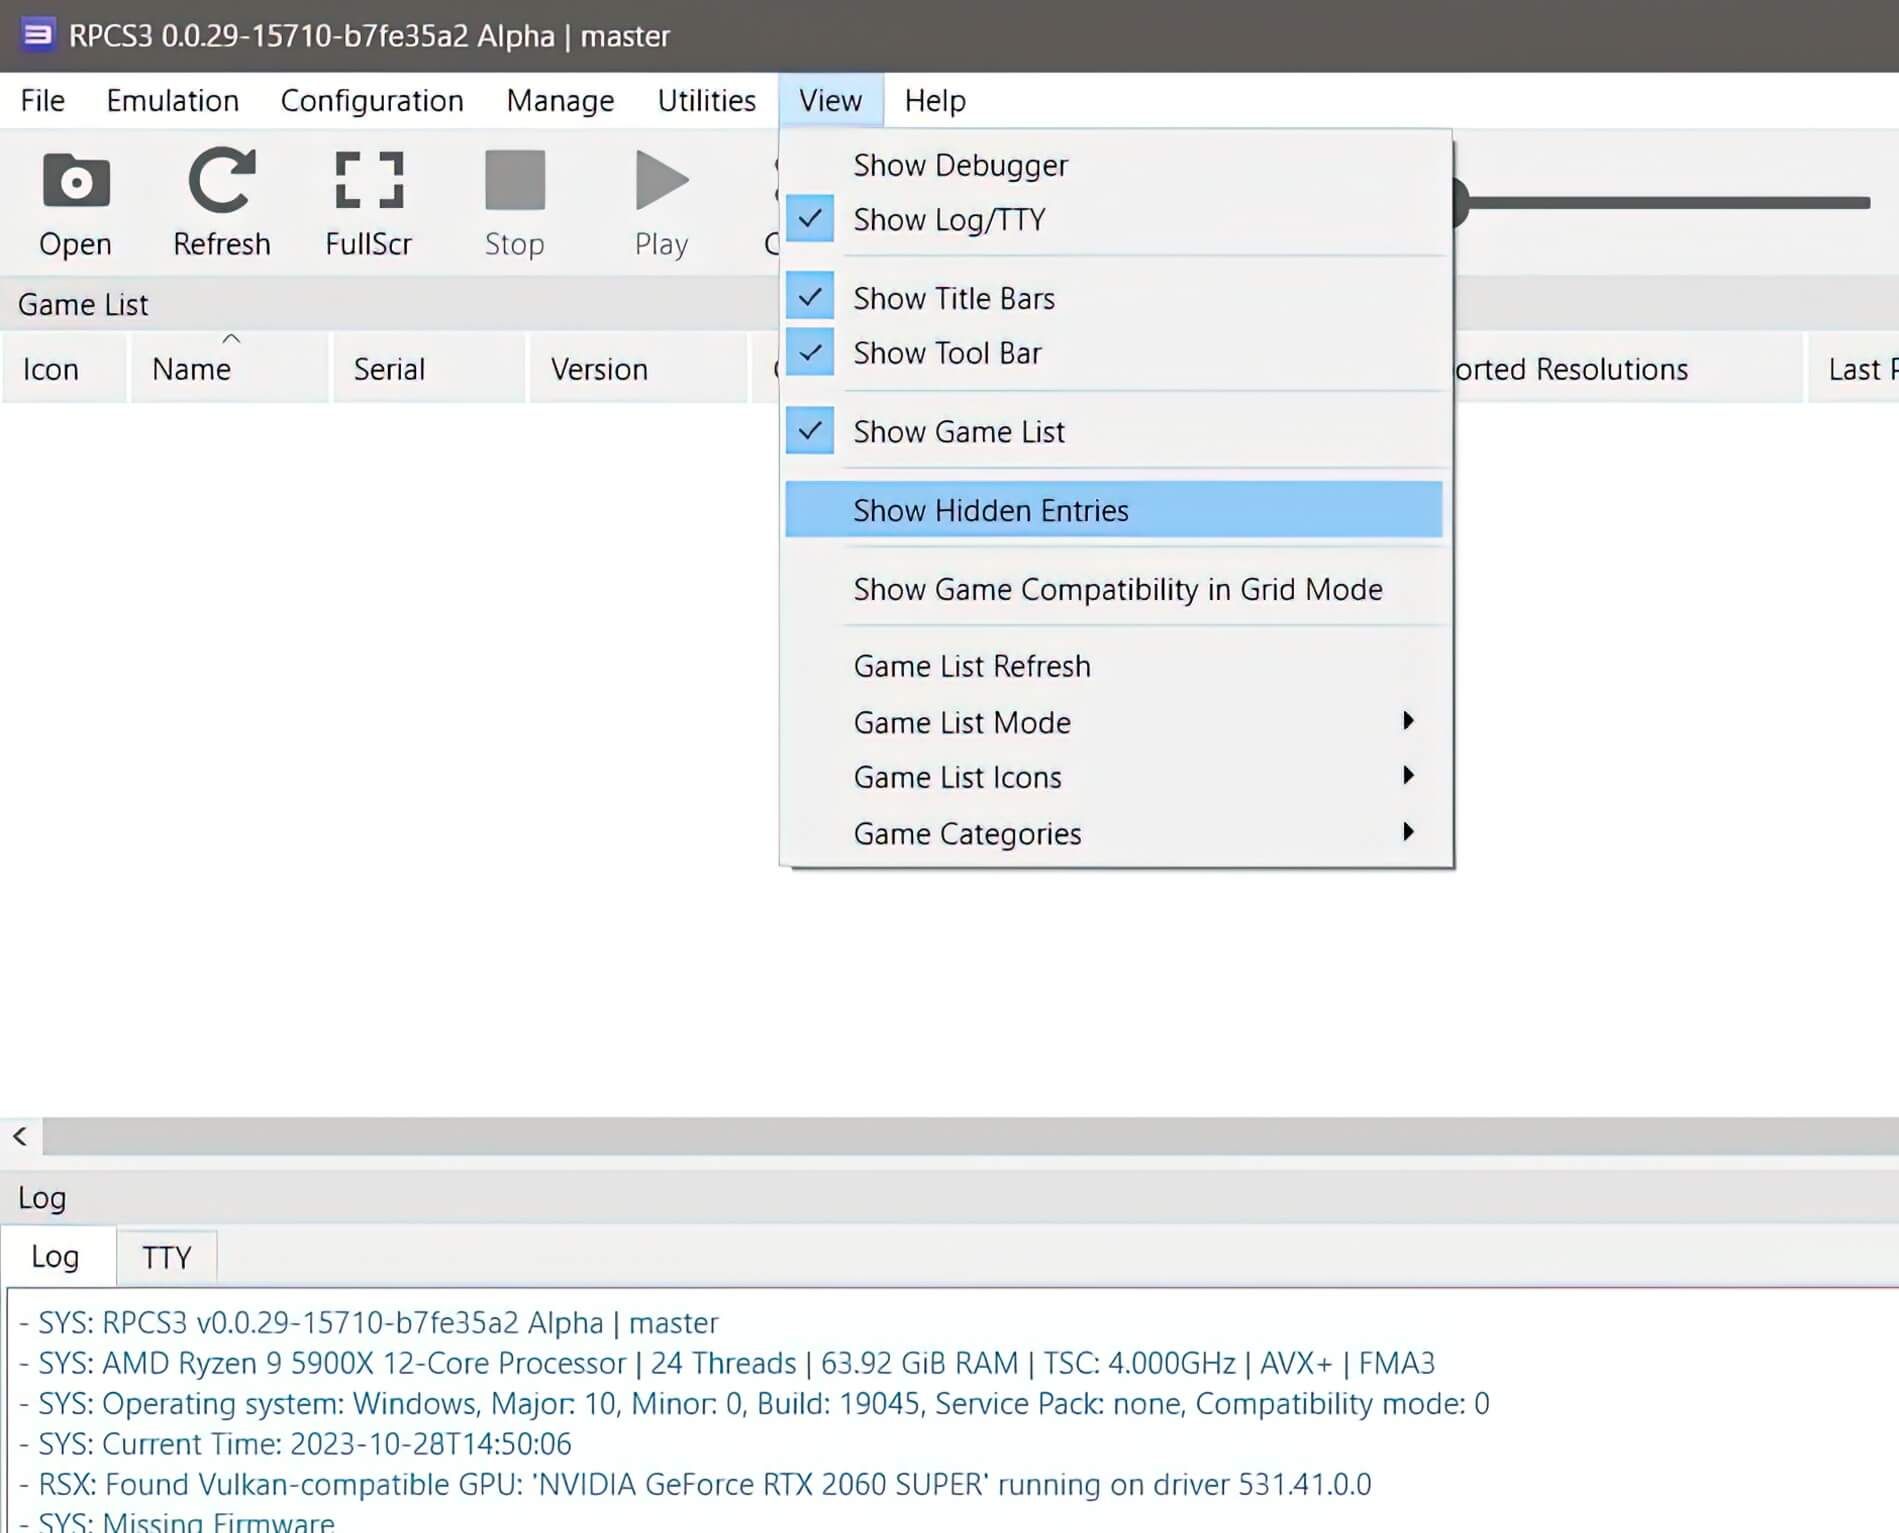
Task: Switch to the TTY tab
Action: [166, 1257]
